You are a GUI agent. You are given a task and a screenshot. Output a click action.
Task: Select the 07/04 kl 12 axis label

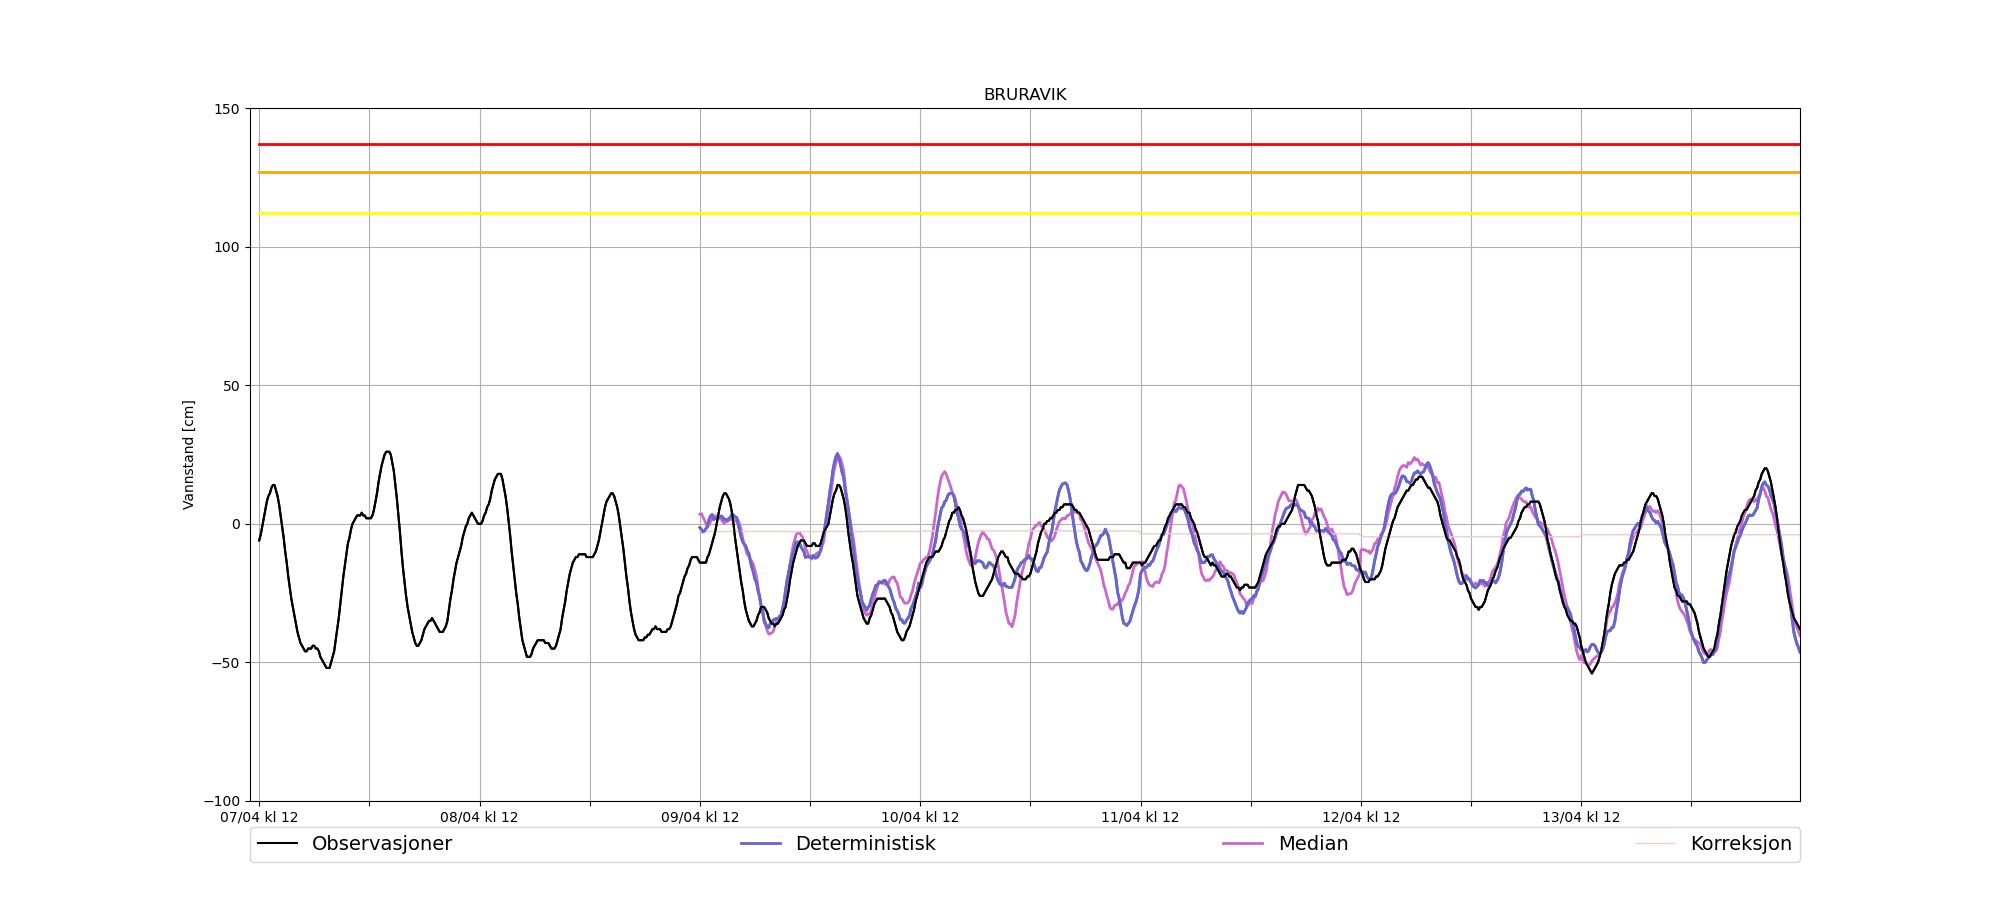click(259, 817)
